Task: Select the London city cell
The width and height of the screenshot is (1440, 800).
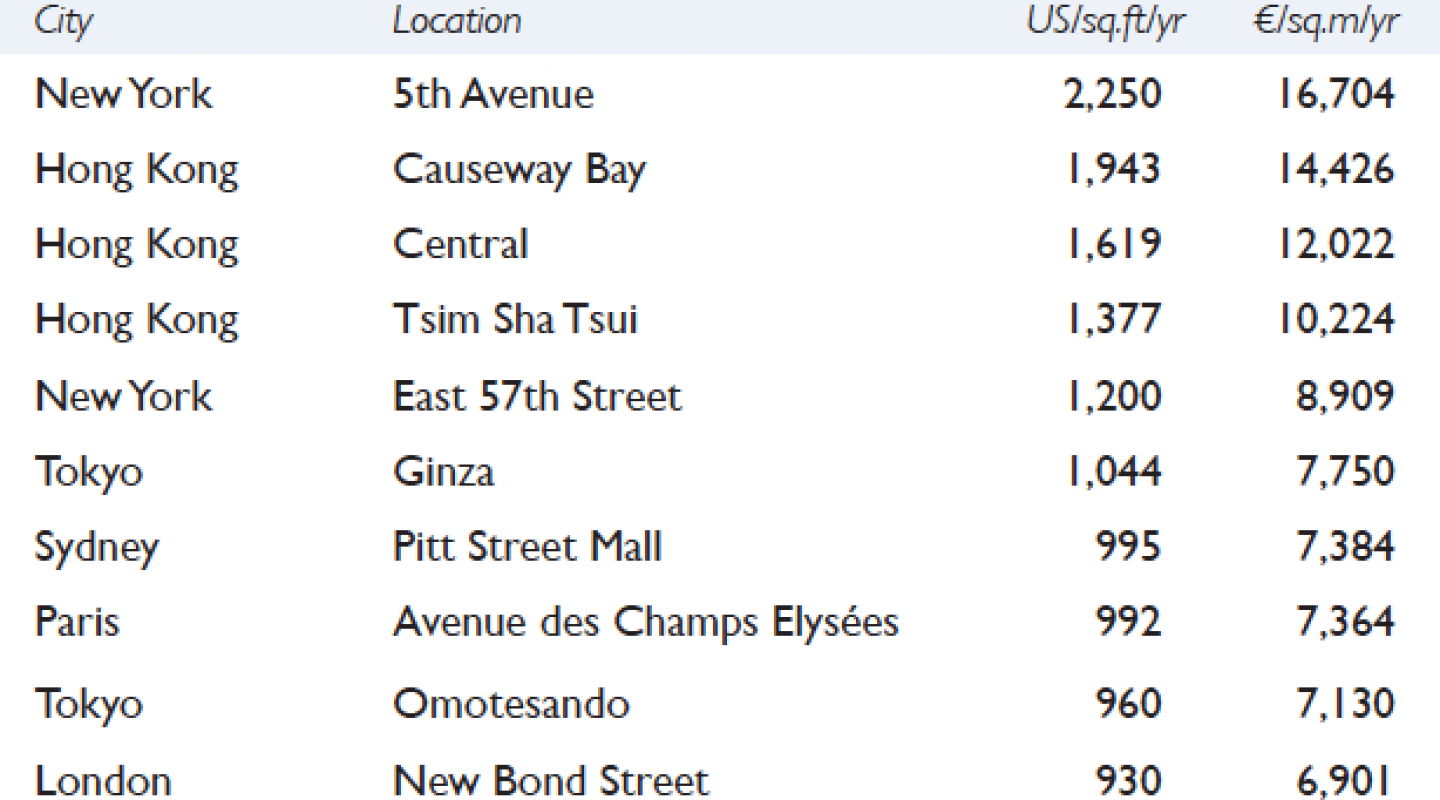Action: point(103,780)
